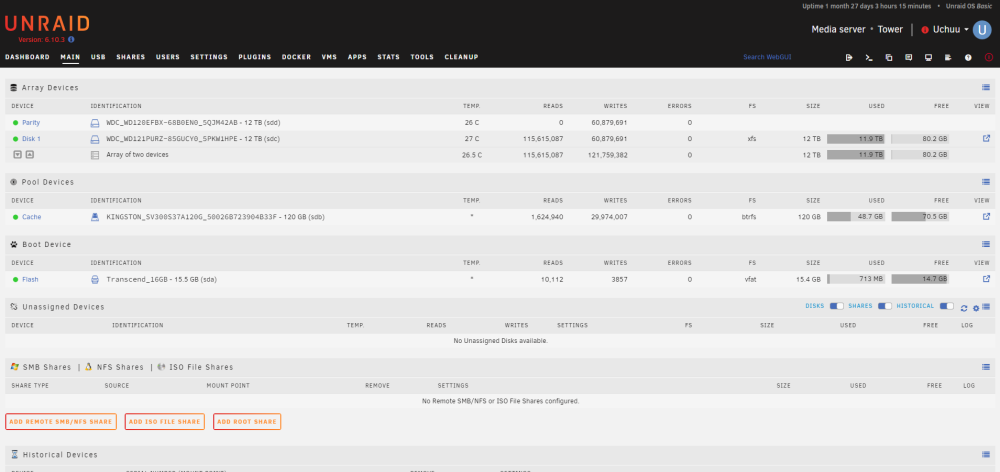
Task: Click the Parity disk drive icon
Action: click(94, 122)
